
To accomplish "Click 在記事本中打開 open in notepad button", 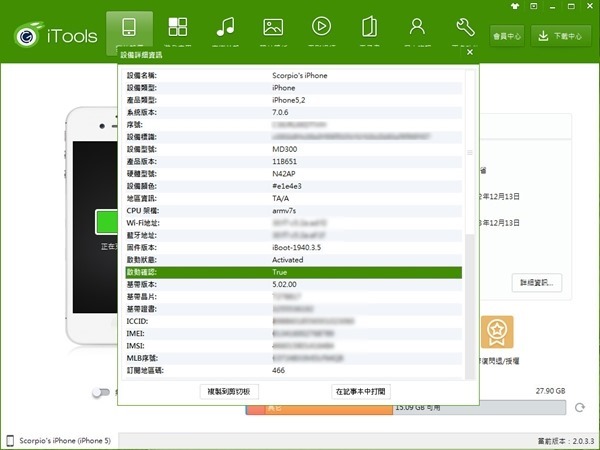I will pyautogui.click(x=360, y=391).
